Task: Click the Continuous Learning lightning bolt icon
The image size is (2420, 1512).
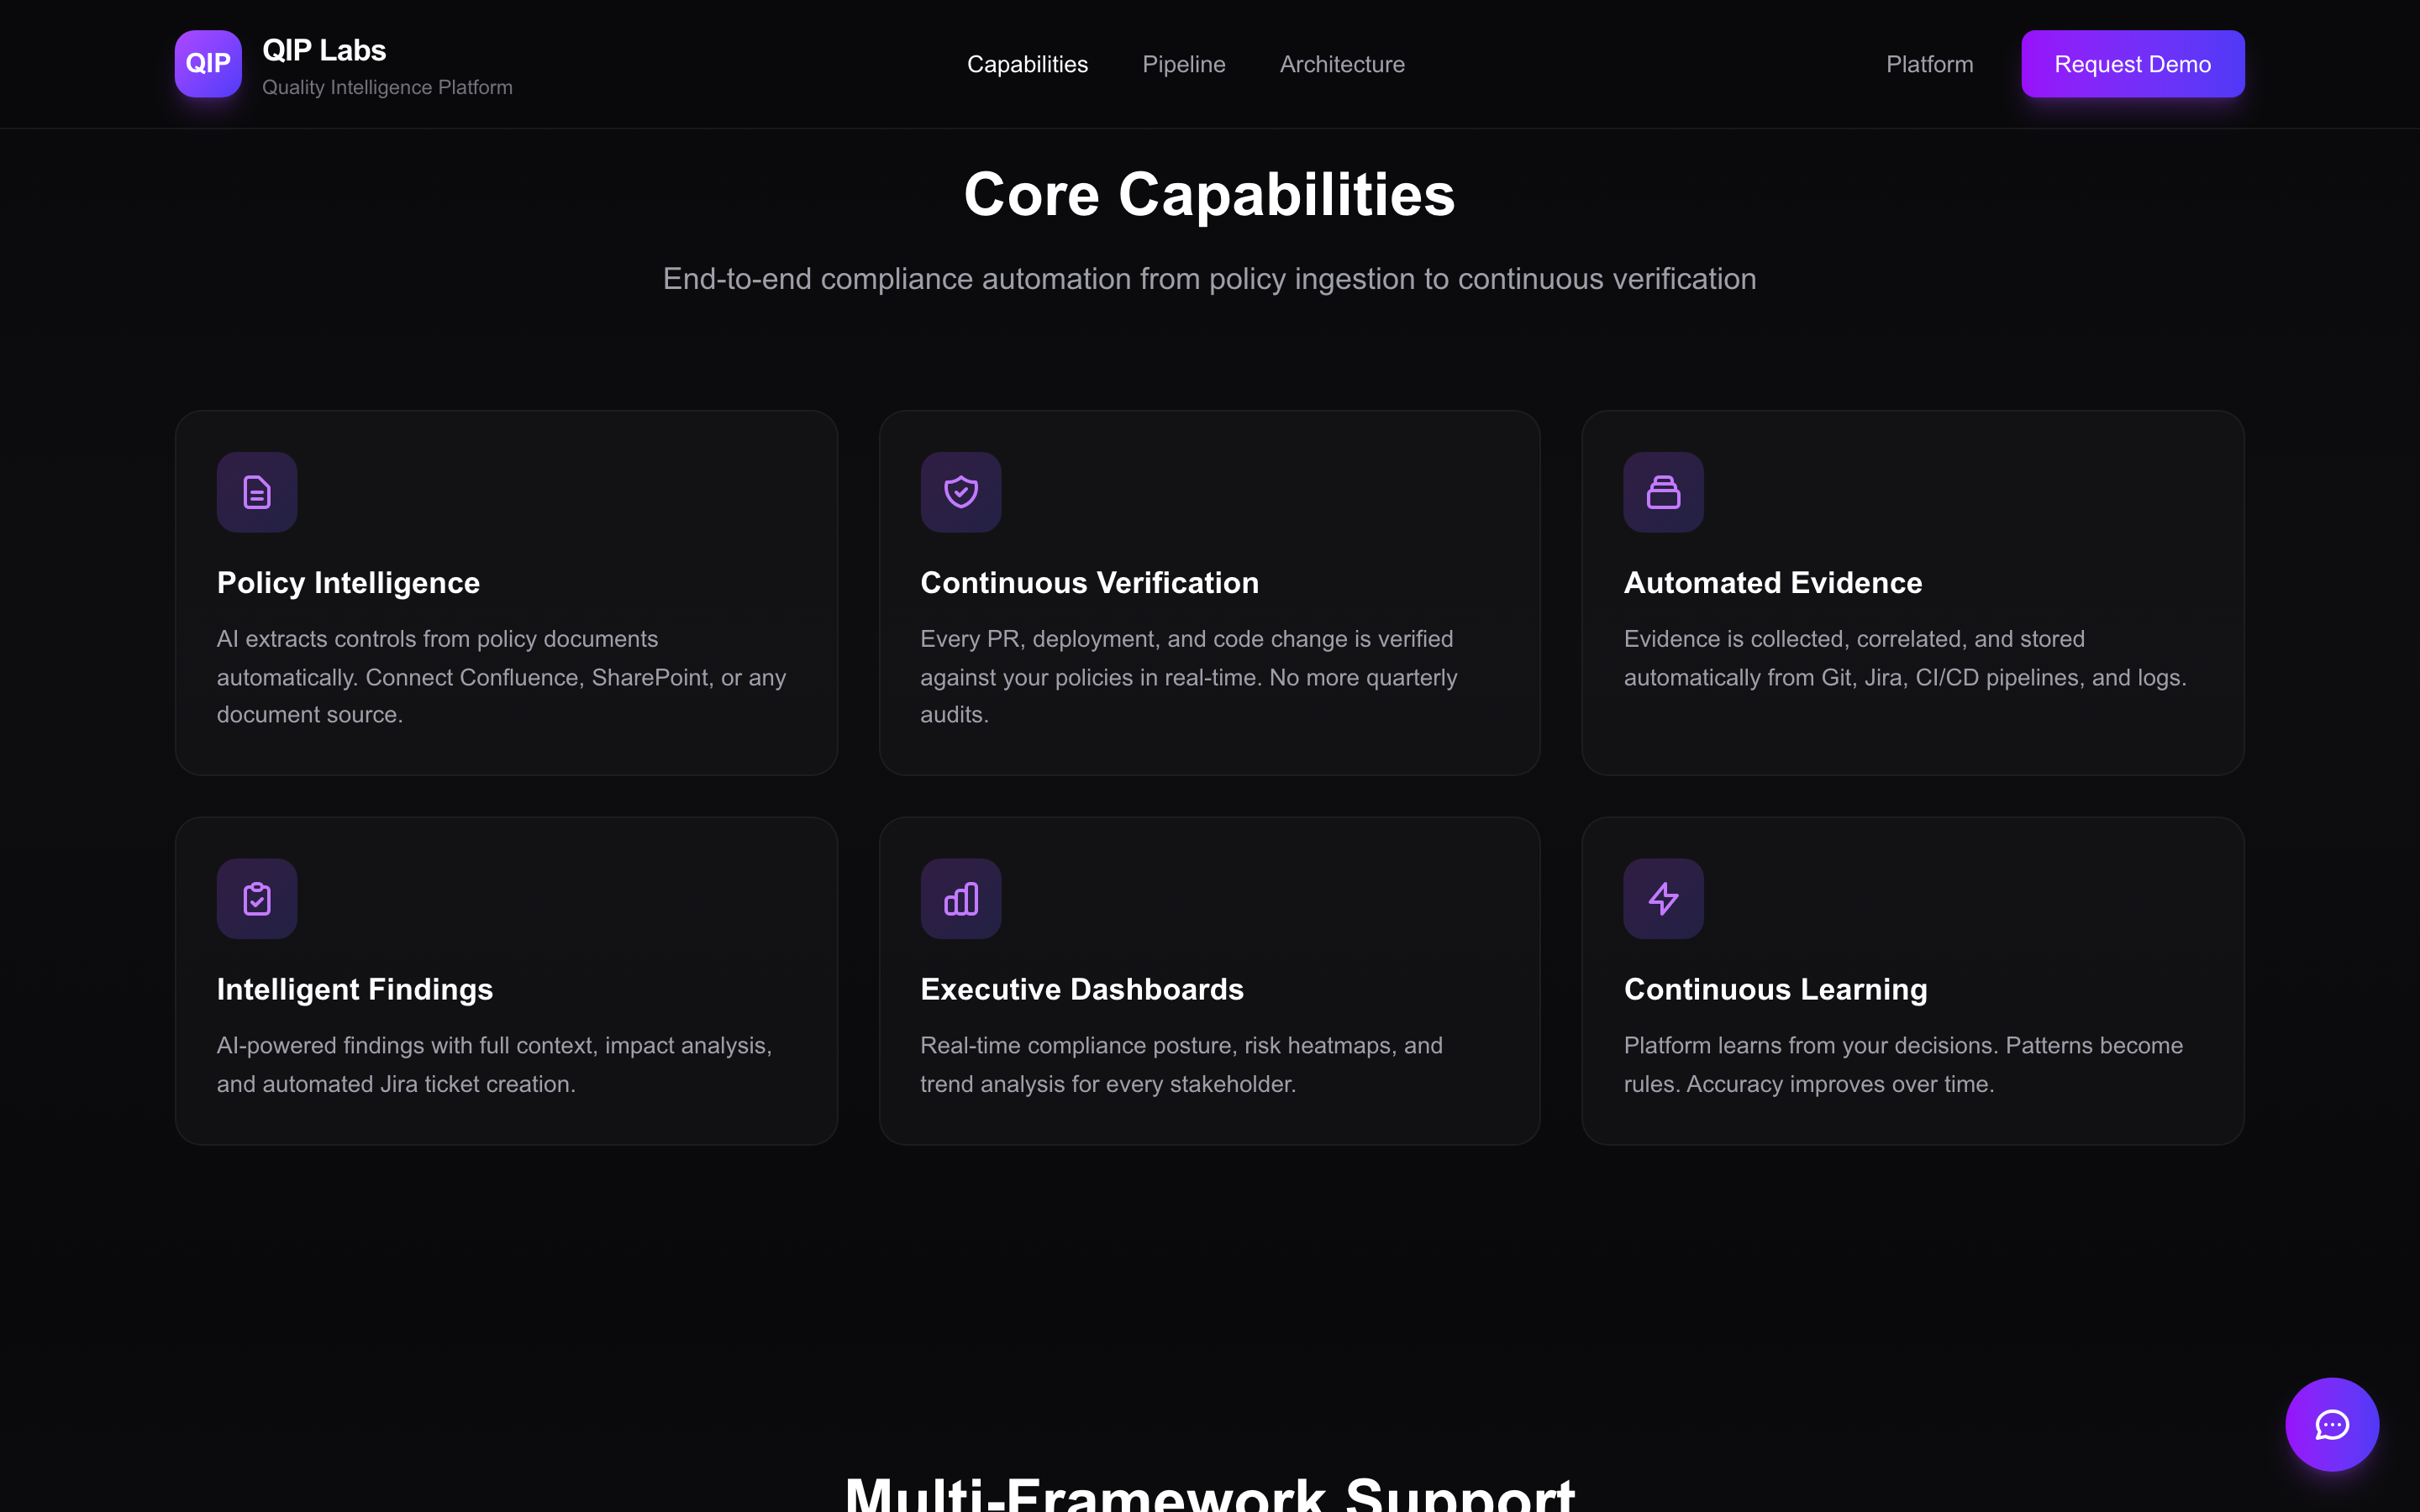Action: [1663, 899]
